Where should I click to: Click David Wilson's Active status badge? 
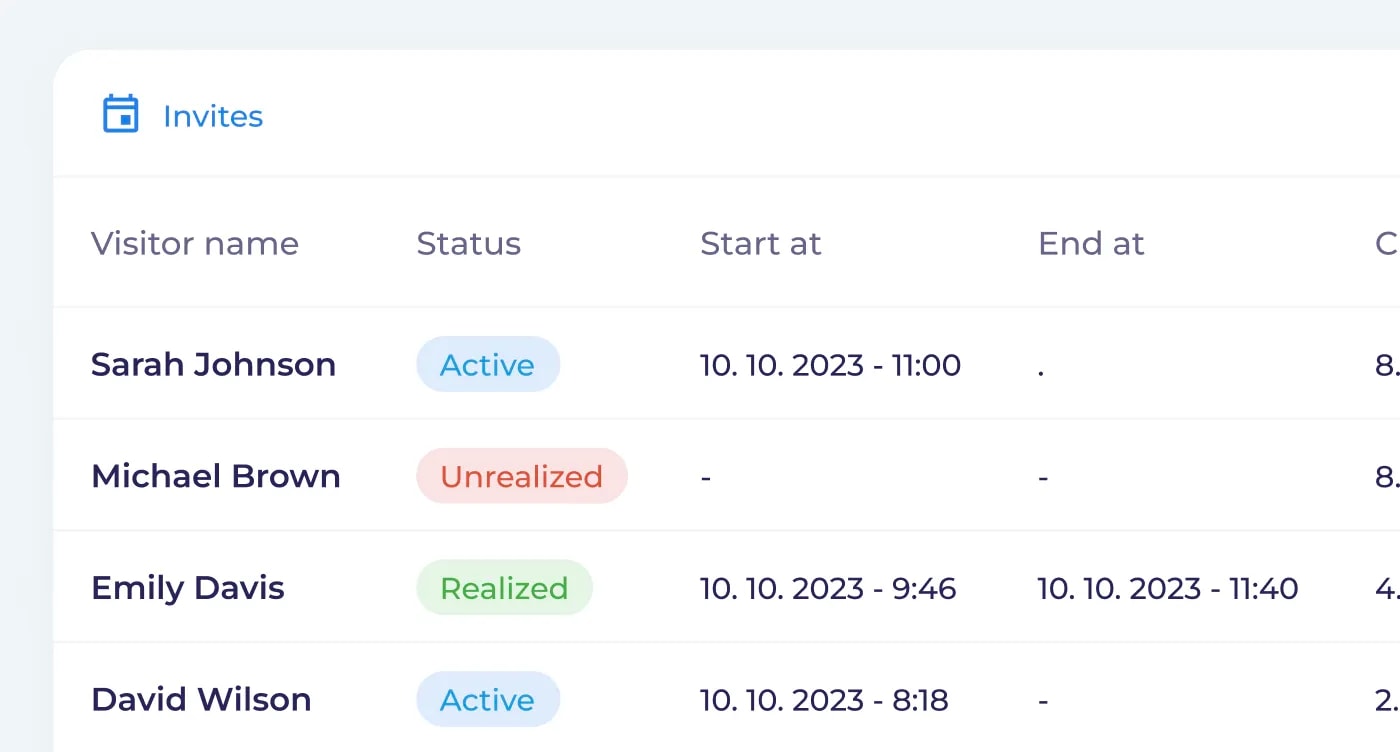(488, 699)
